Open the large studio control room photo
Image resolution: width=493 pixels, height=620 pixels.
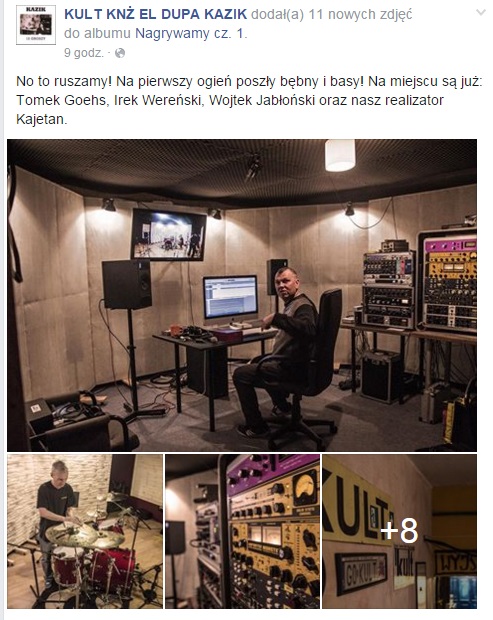click(242, 295)
